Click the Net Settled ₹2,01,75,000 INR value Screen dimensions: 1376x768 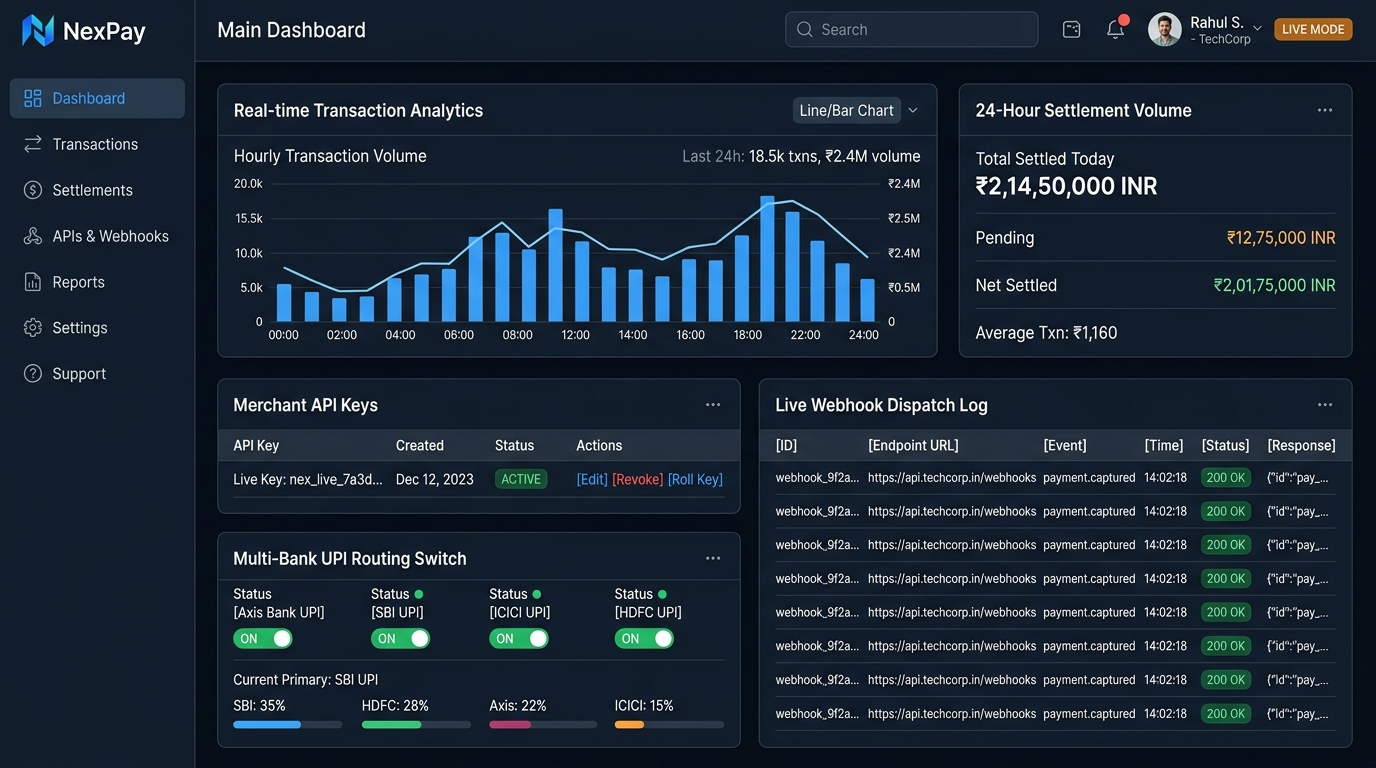pos(1274,285)
